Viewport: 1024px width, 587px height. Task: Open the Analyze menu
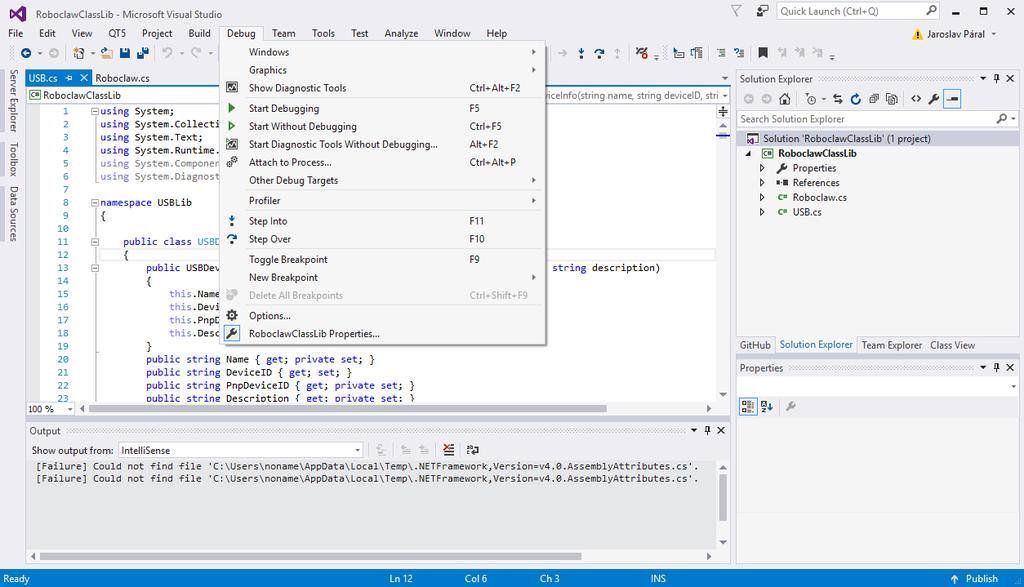click(401, 33)
